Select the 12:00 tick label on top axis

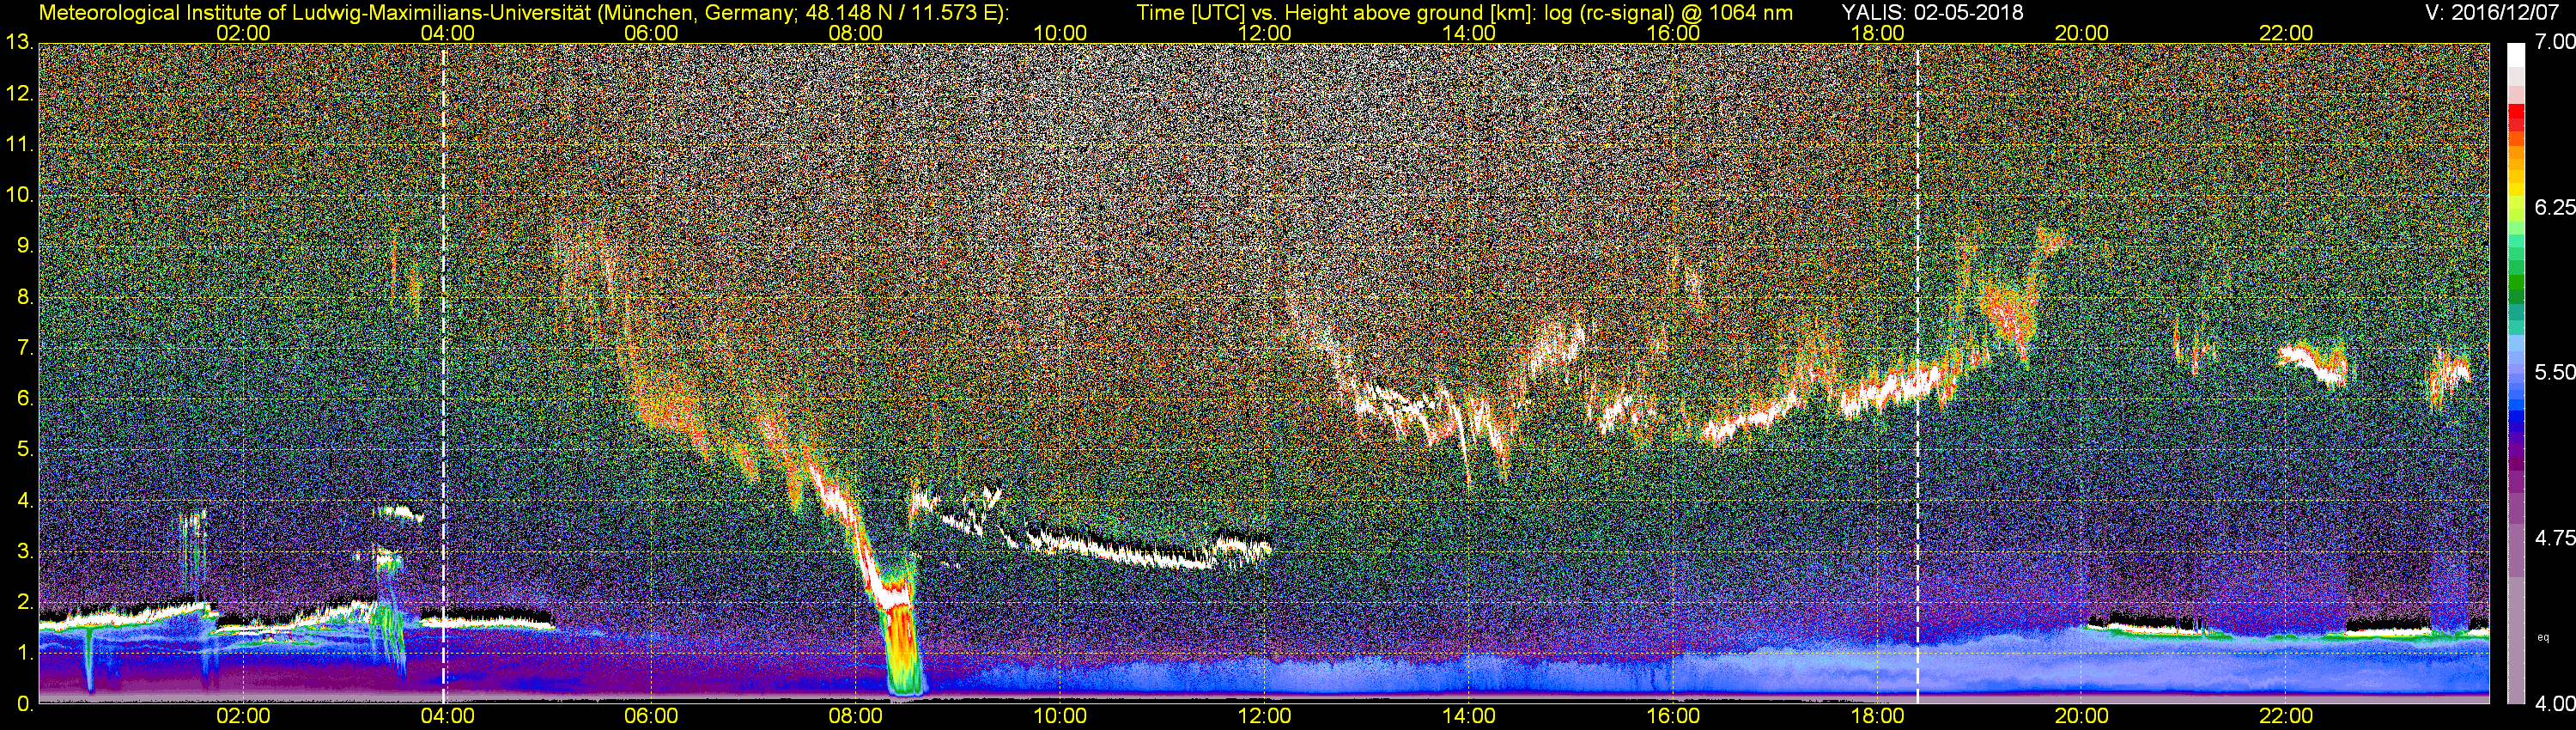(x=1264, y=33)
